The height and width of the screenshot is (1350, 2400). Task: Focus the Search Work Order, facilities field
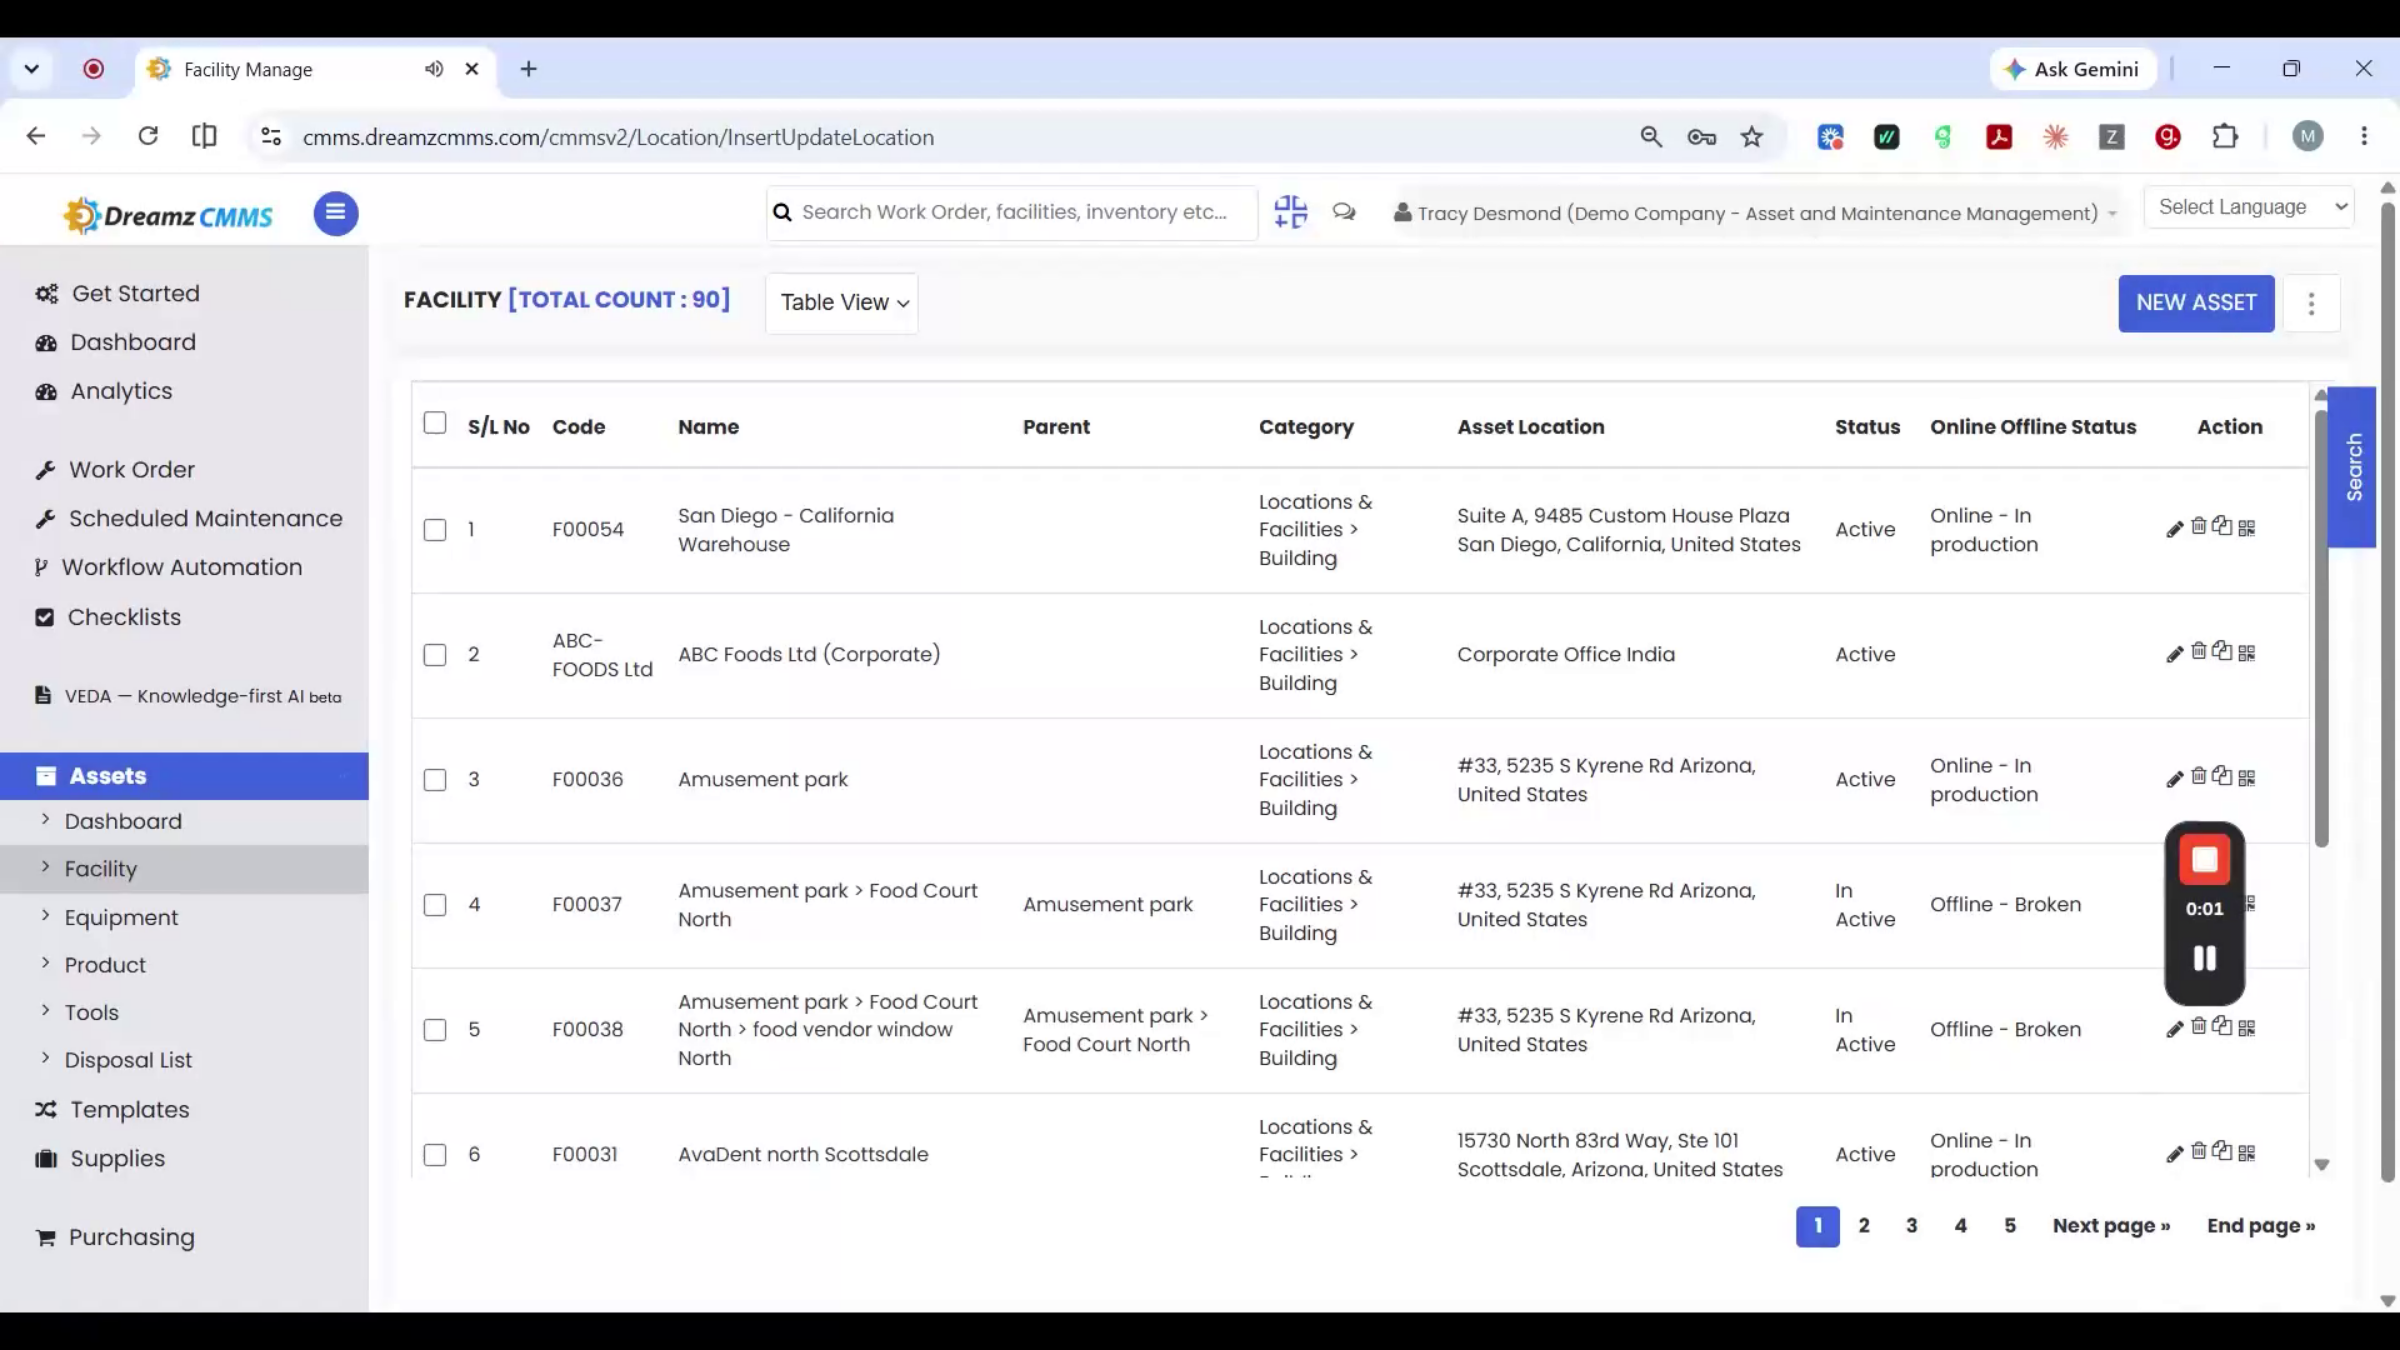coord(1012,212)
